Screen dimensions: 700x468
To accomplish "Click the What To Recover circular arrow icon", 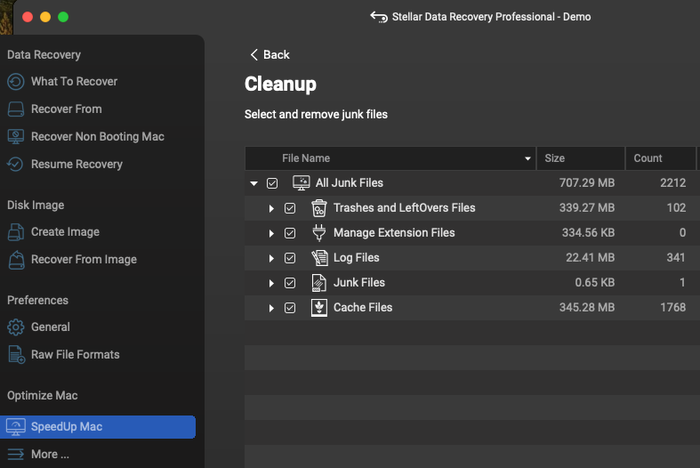I will (x=16, y=82).
